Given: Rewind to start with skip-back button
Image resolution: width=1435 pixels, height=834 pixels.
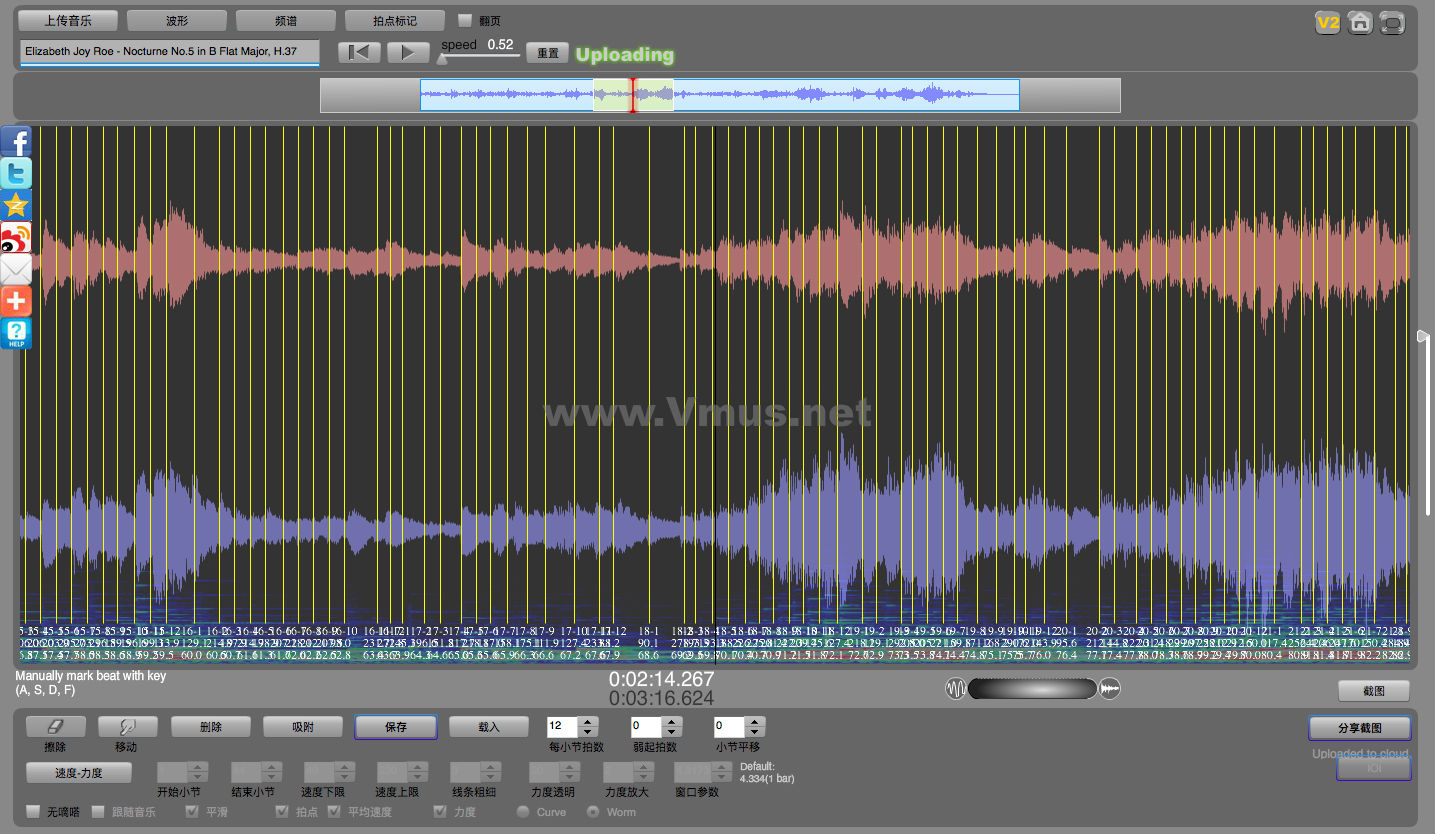Looking at the screenshot, I should point(359,53).
